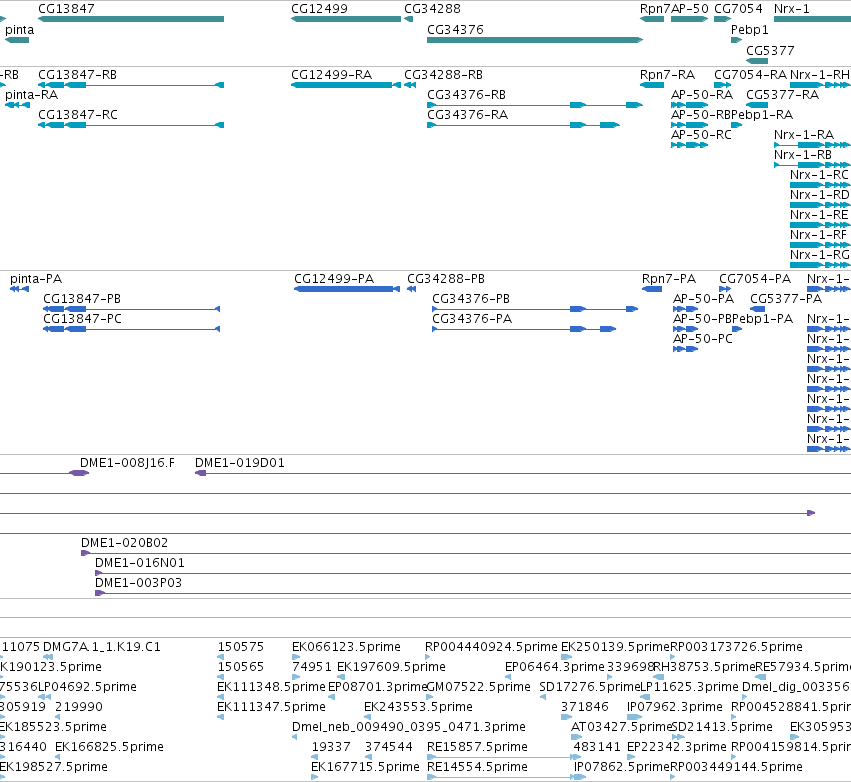This screenshot has width=851, height=782.
Task: Open the AP-50-PA protein label
Action: pyautogui.click(x=703, y=299)
